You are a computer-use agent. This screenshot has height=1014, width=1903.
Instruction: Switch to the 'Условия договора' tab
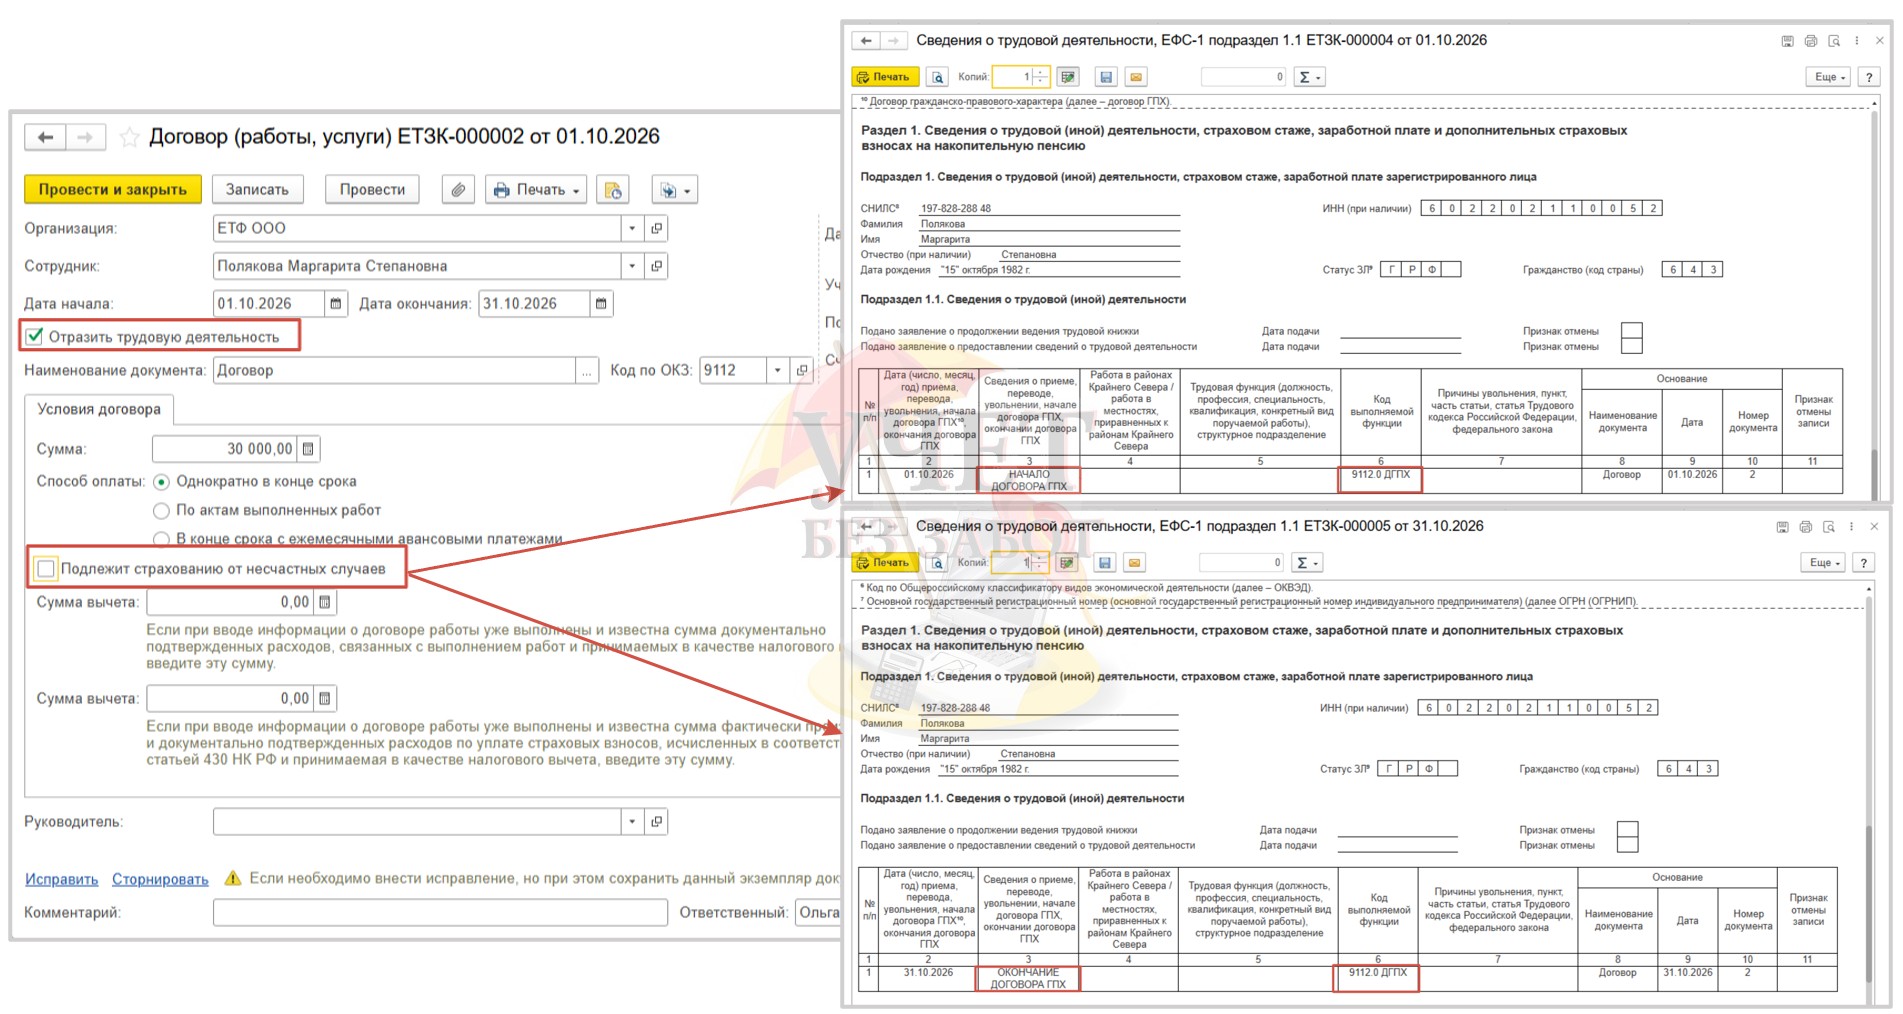click(x=99, y=409)
